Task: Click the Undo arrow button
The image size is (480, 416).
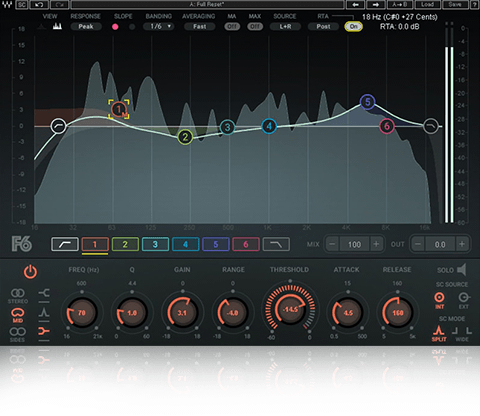Action: coord(39,4)
